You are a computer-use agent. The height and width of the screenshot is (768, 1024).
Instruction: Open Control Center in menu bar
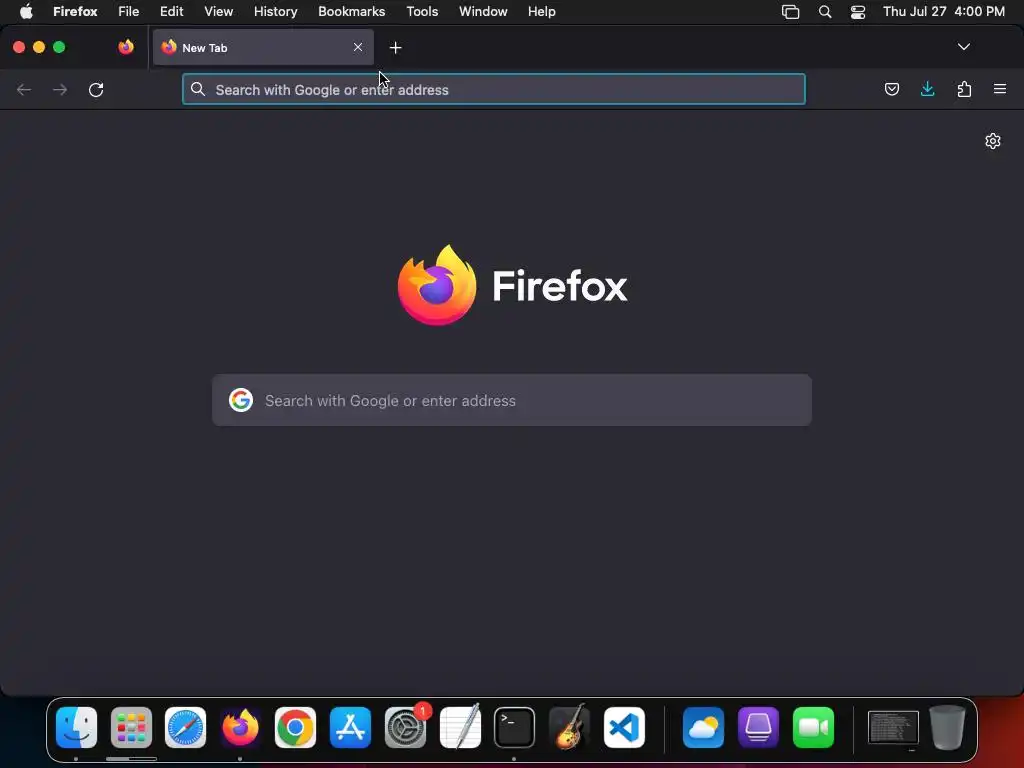857,12
